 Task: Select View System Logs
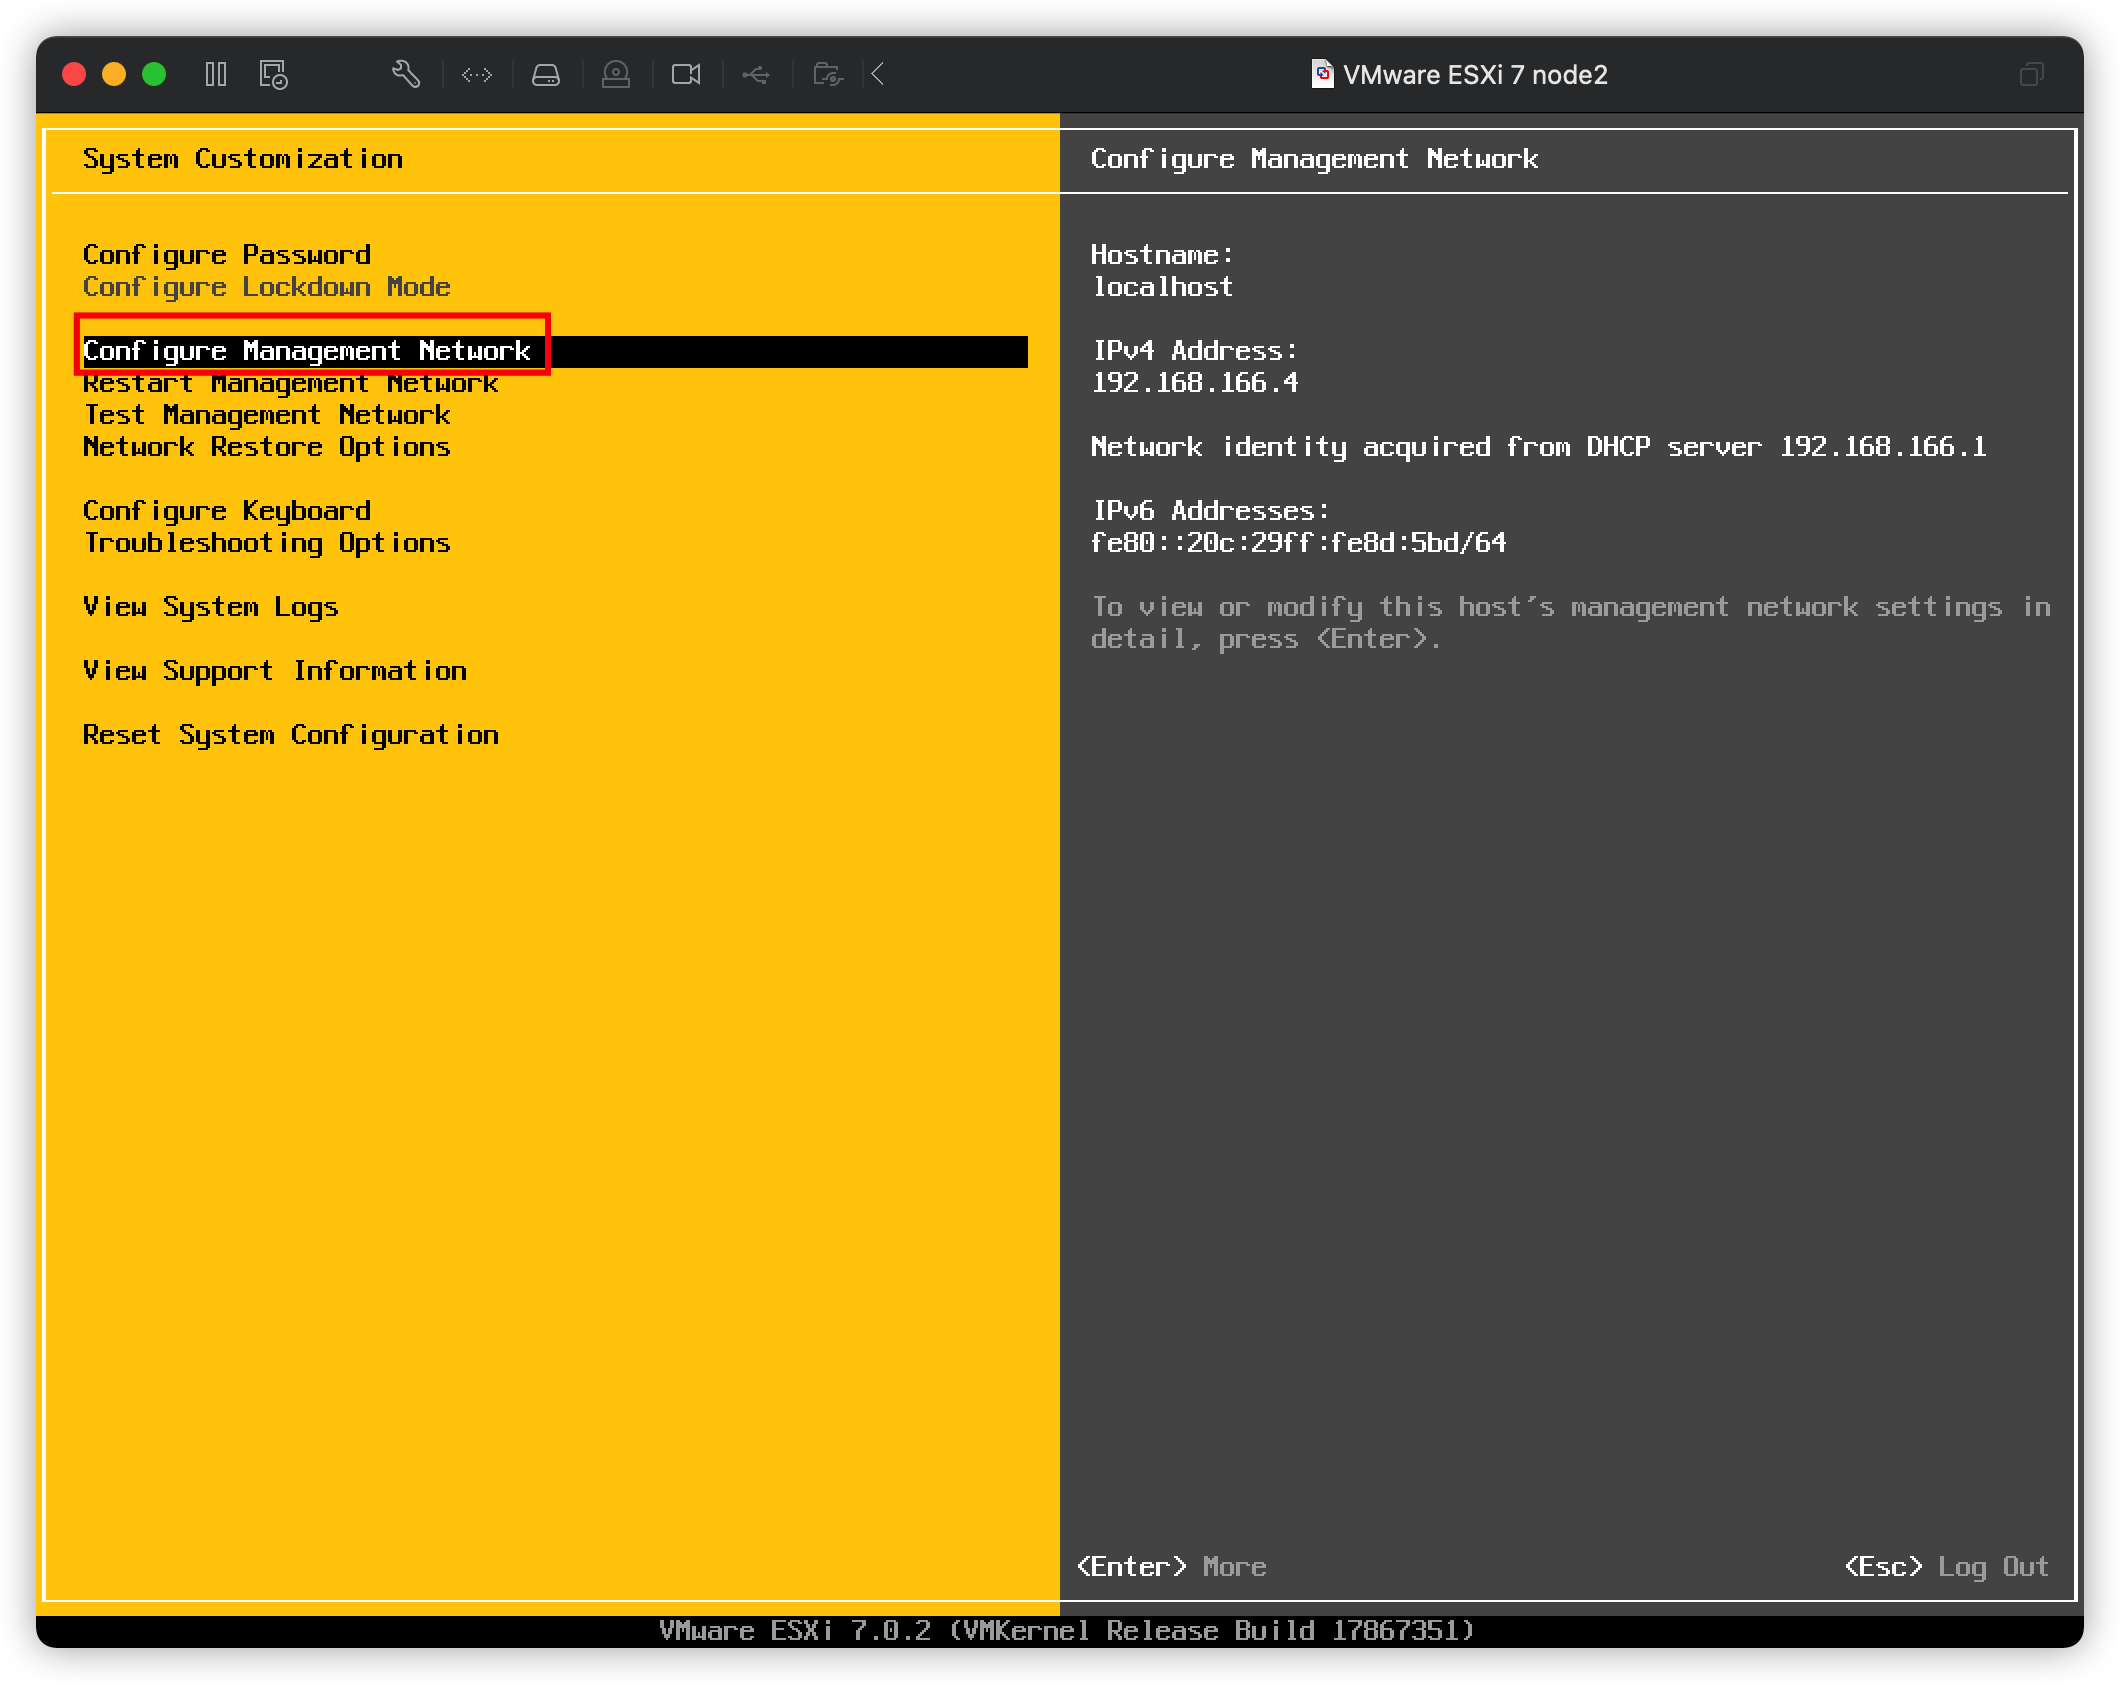[210, 606]
